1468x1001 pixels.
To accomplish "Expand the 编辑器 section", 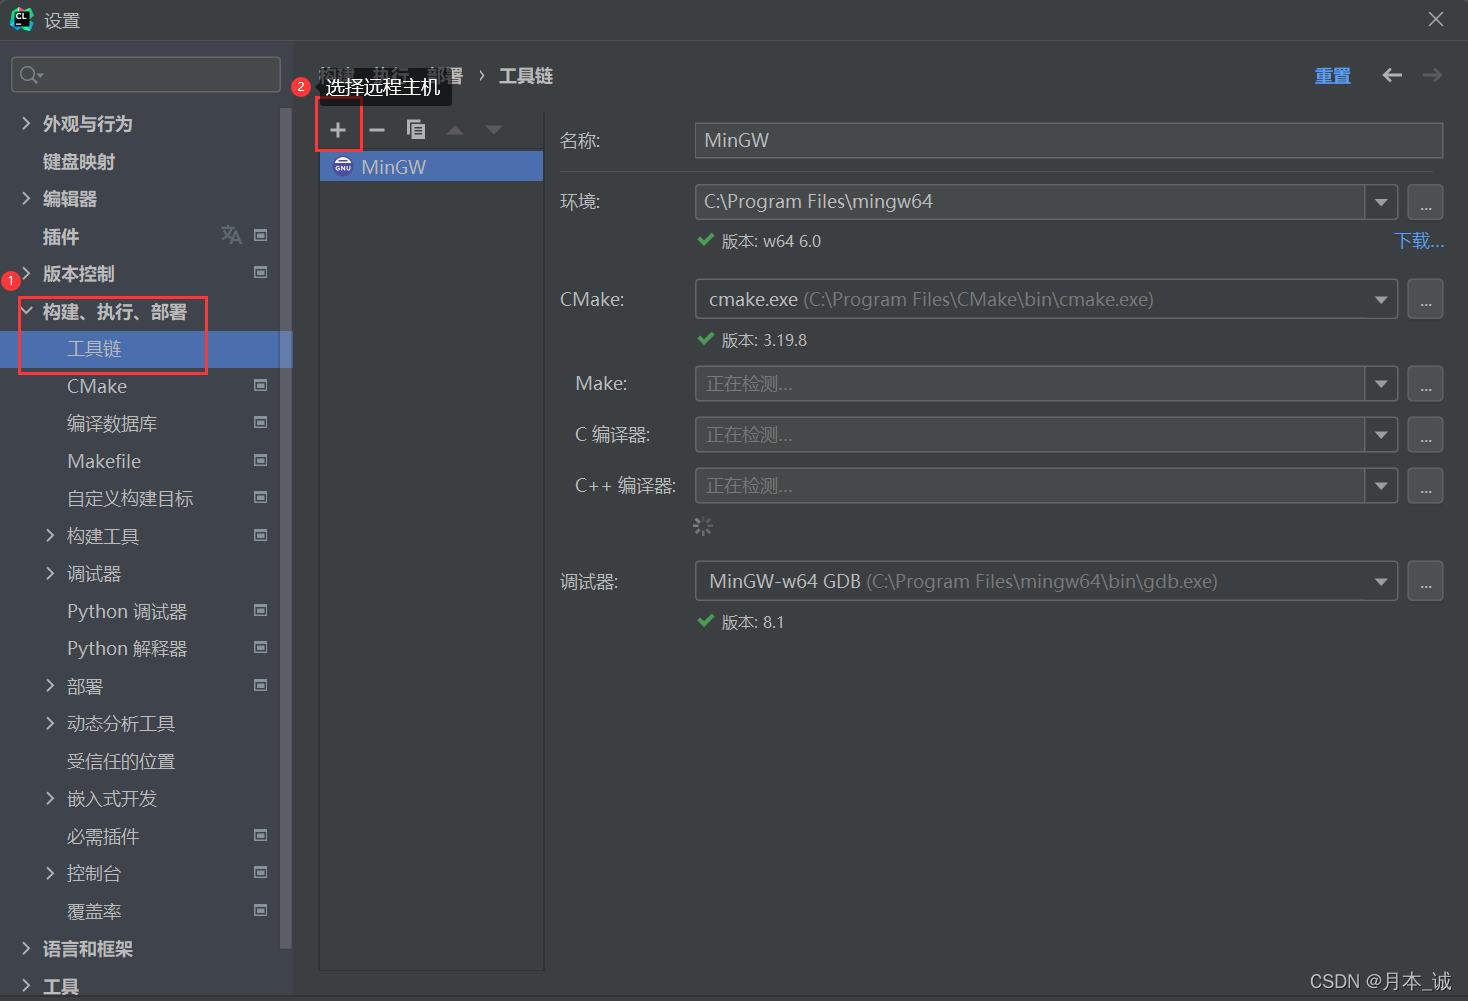I will (26, 198).
